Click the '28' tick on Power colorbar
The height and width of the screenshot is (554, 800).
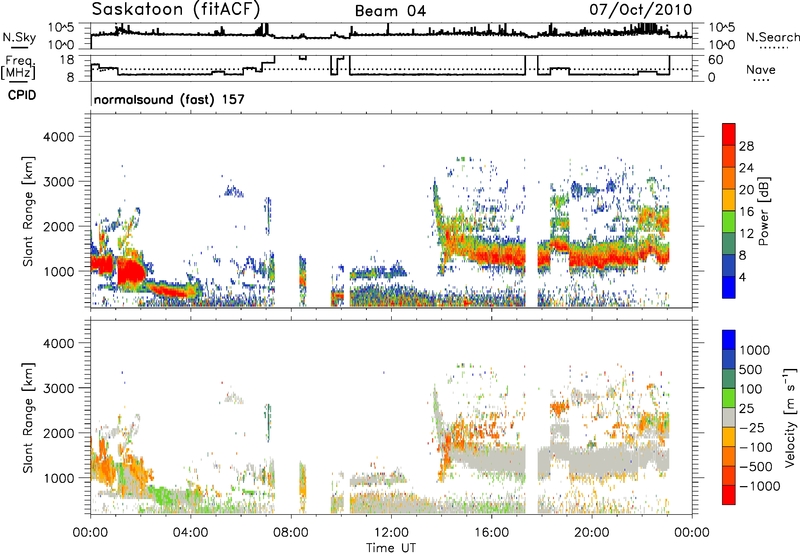(746, 146)
